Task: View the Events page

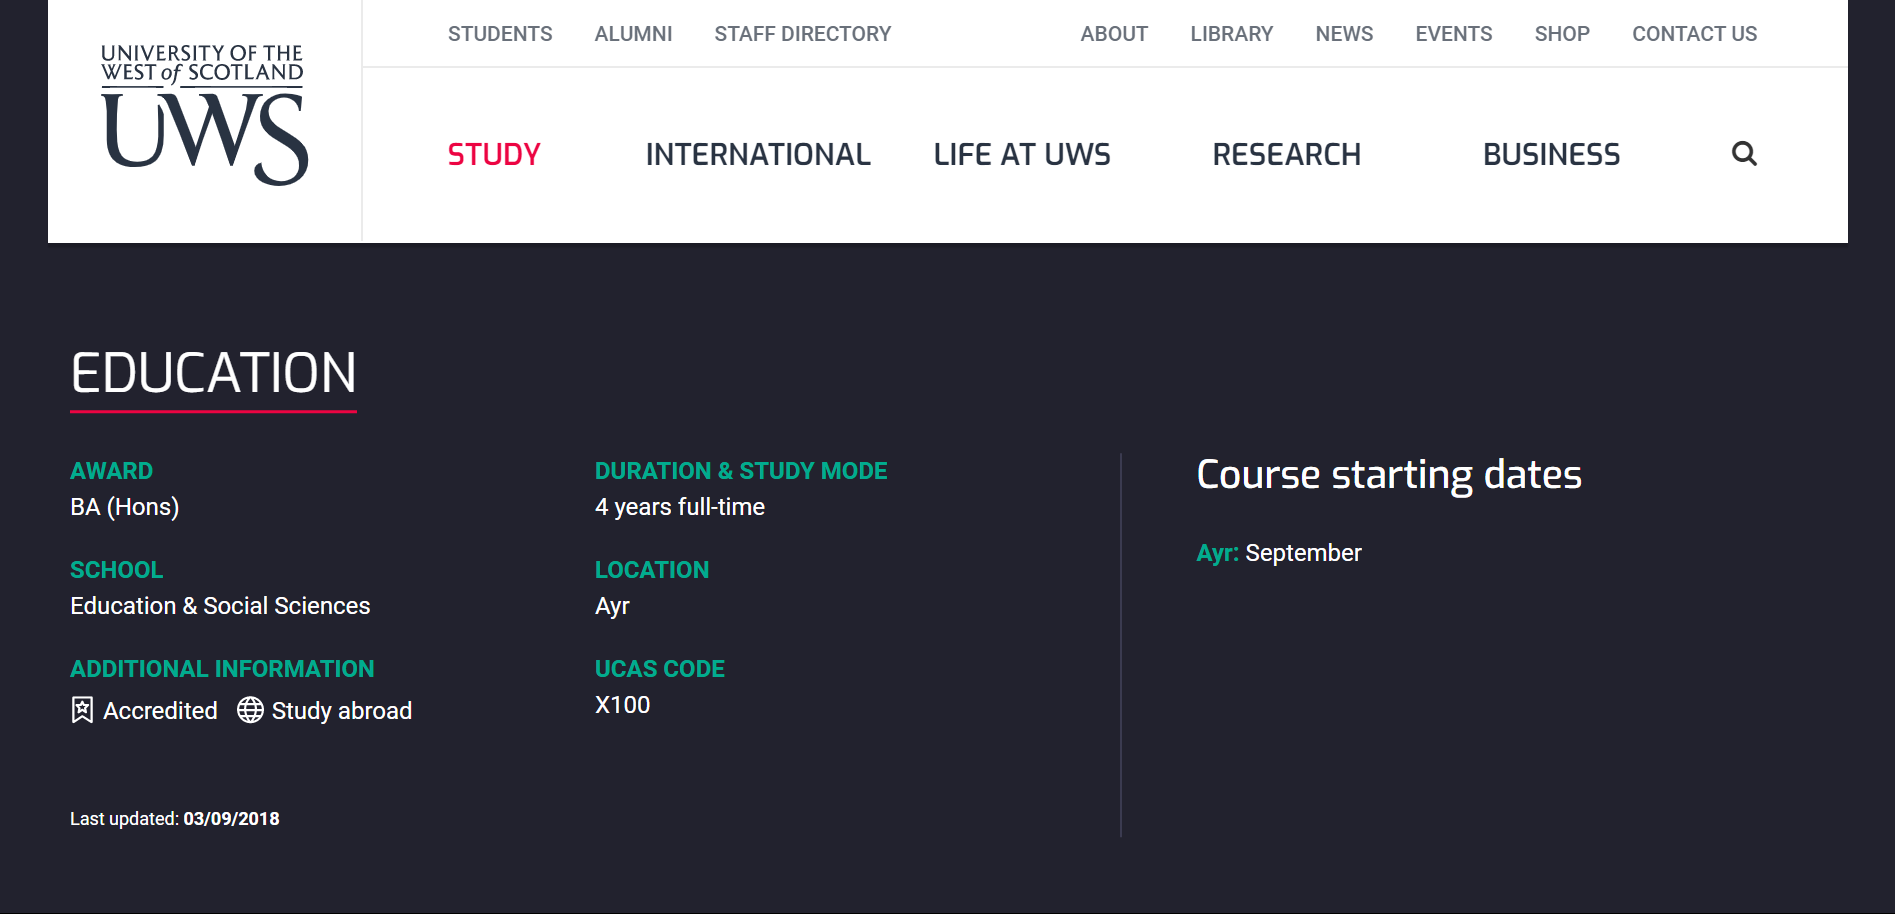Action: pos(1453,34)
